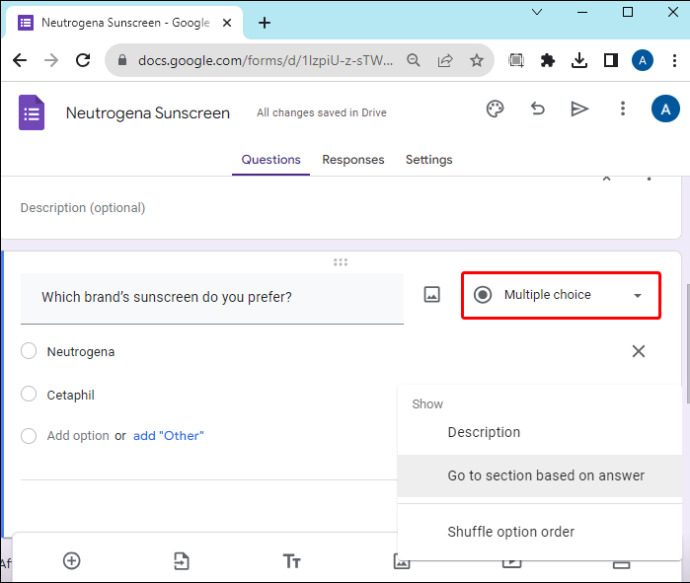Select Go to section based on answer
690x583 pixels.
click(x=540, y=476)
